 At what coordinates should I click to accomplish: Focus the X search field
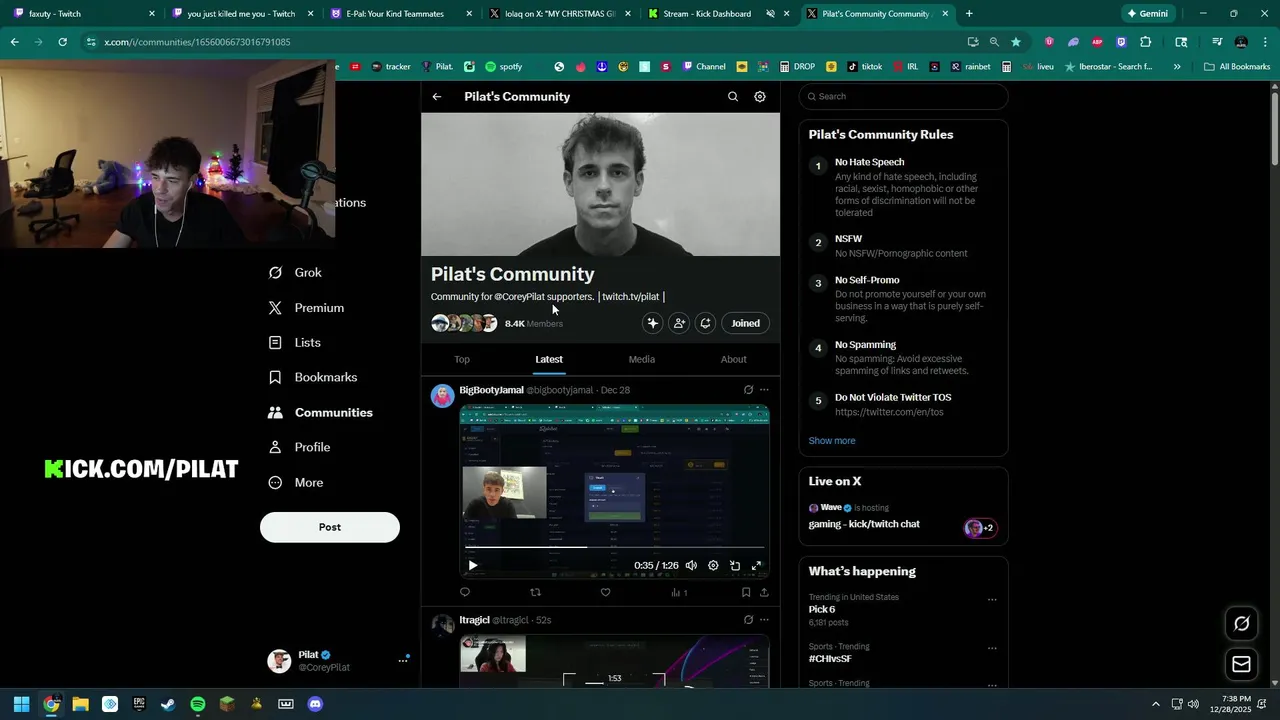[x=903, y=97]
